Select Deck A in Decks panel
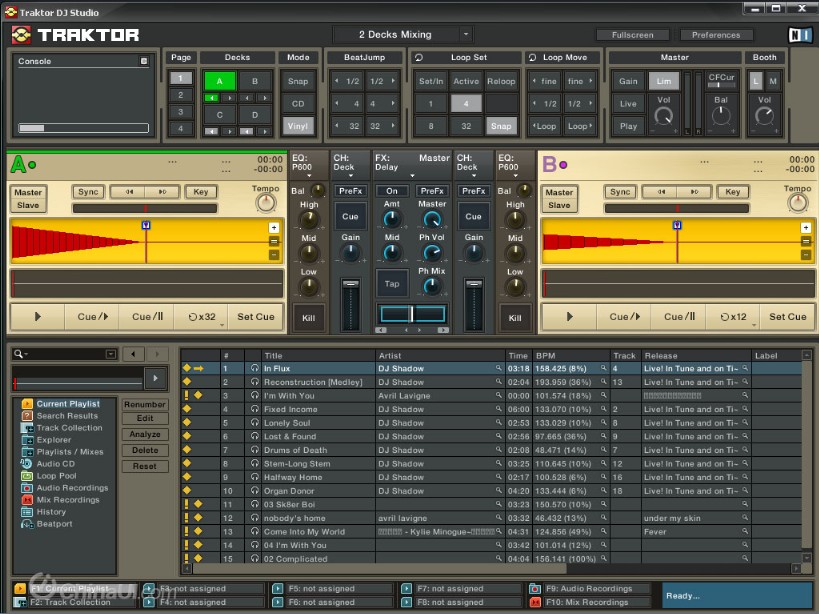 [219, 81]
